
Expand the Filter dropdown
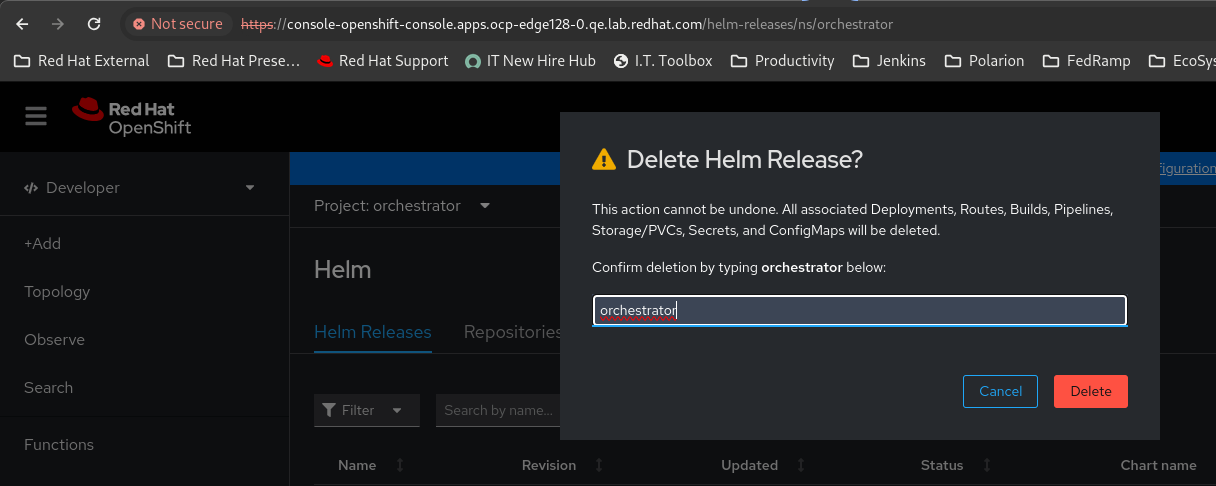click(367, 410)
